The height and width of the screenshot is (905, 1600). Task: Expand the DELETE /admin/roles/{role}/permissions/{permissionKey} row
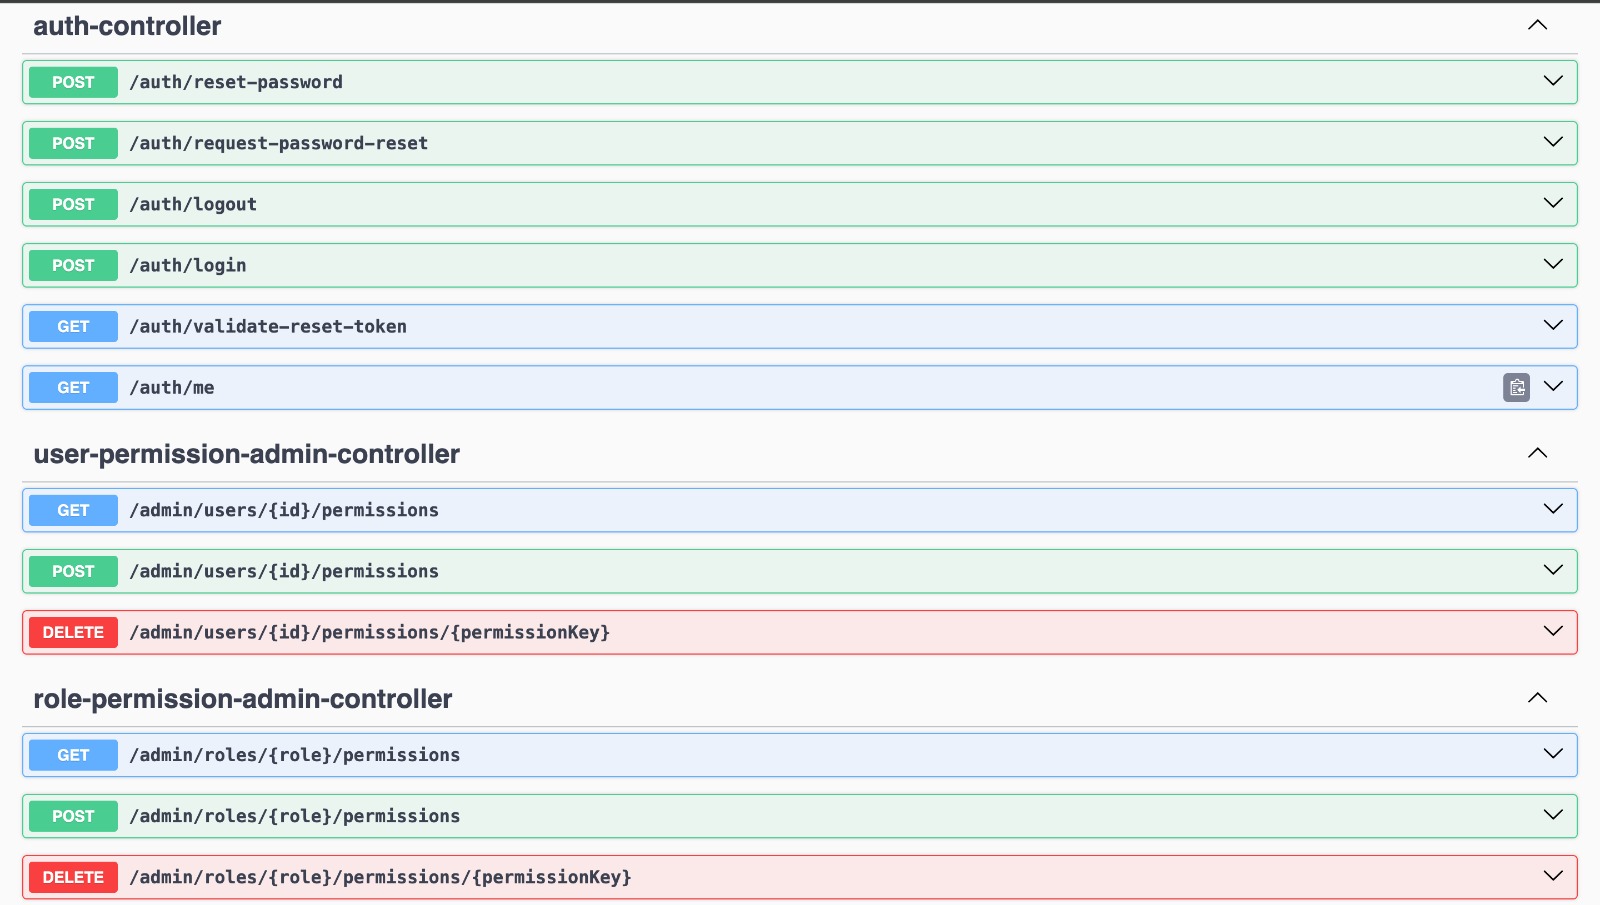(1553, 877)
